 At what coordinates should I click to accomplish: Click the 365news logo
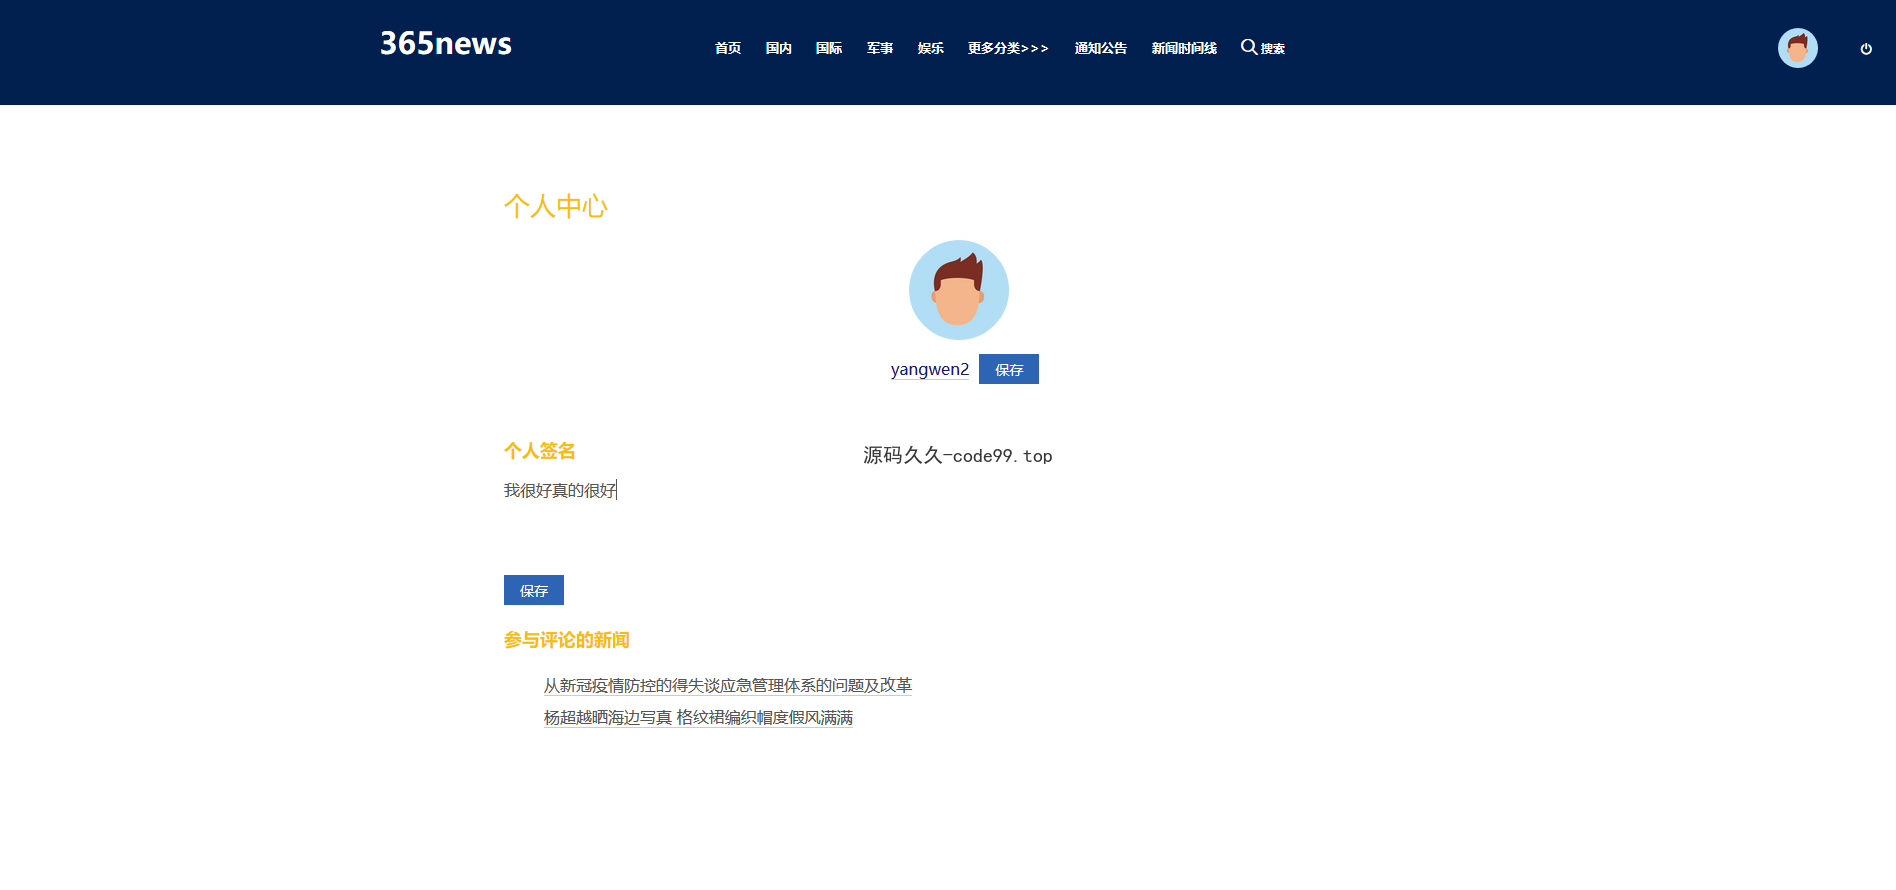coord(445,44)
